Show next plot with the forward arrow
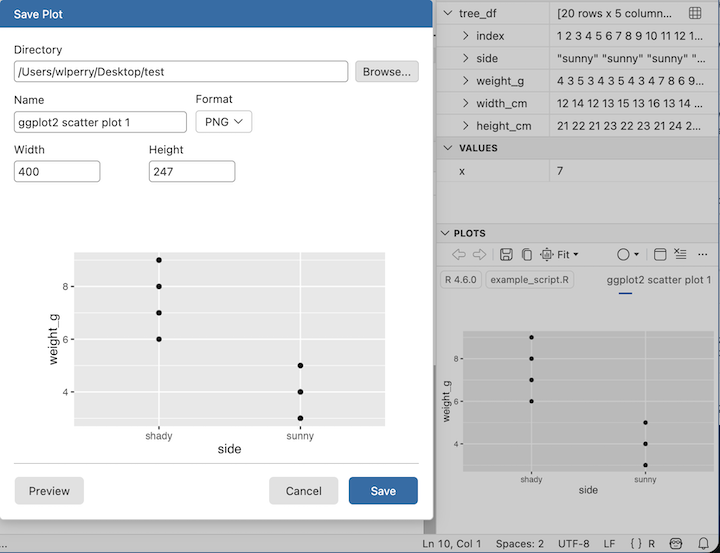 [x=479, y=254]
